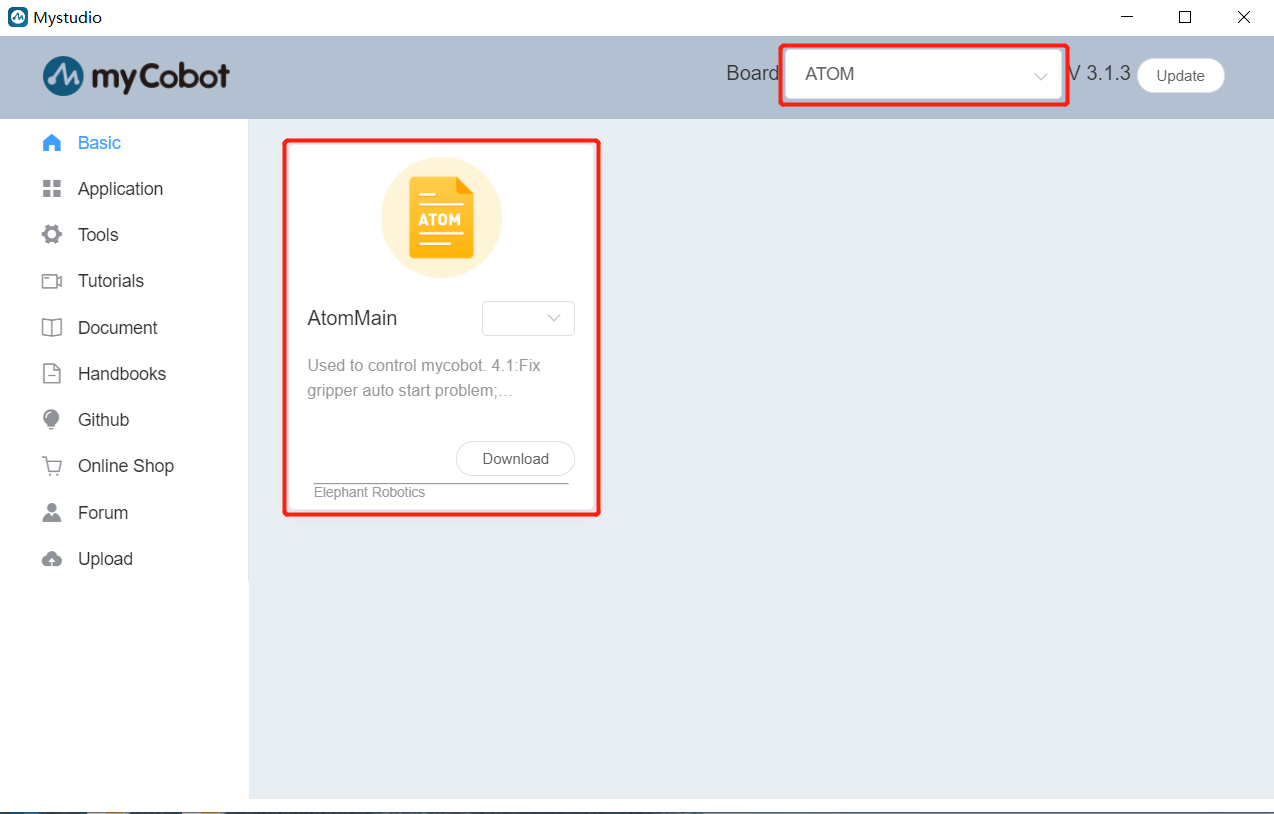Download the AtomMain firmware
This screenshot has height=814, width=1274.
pos(516,459)
